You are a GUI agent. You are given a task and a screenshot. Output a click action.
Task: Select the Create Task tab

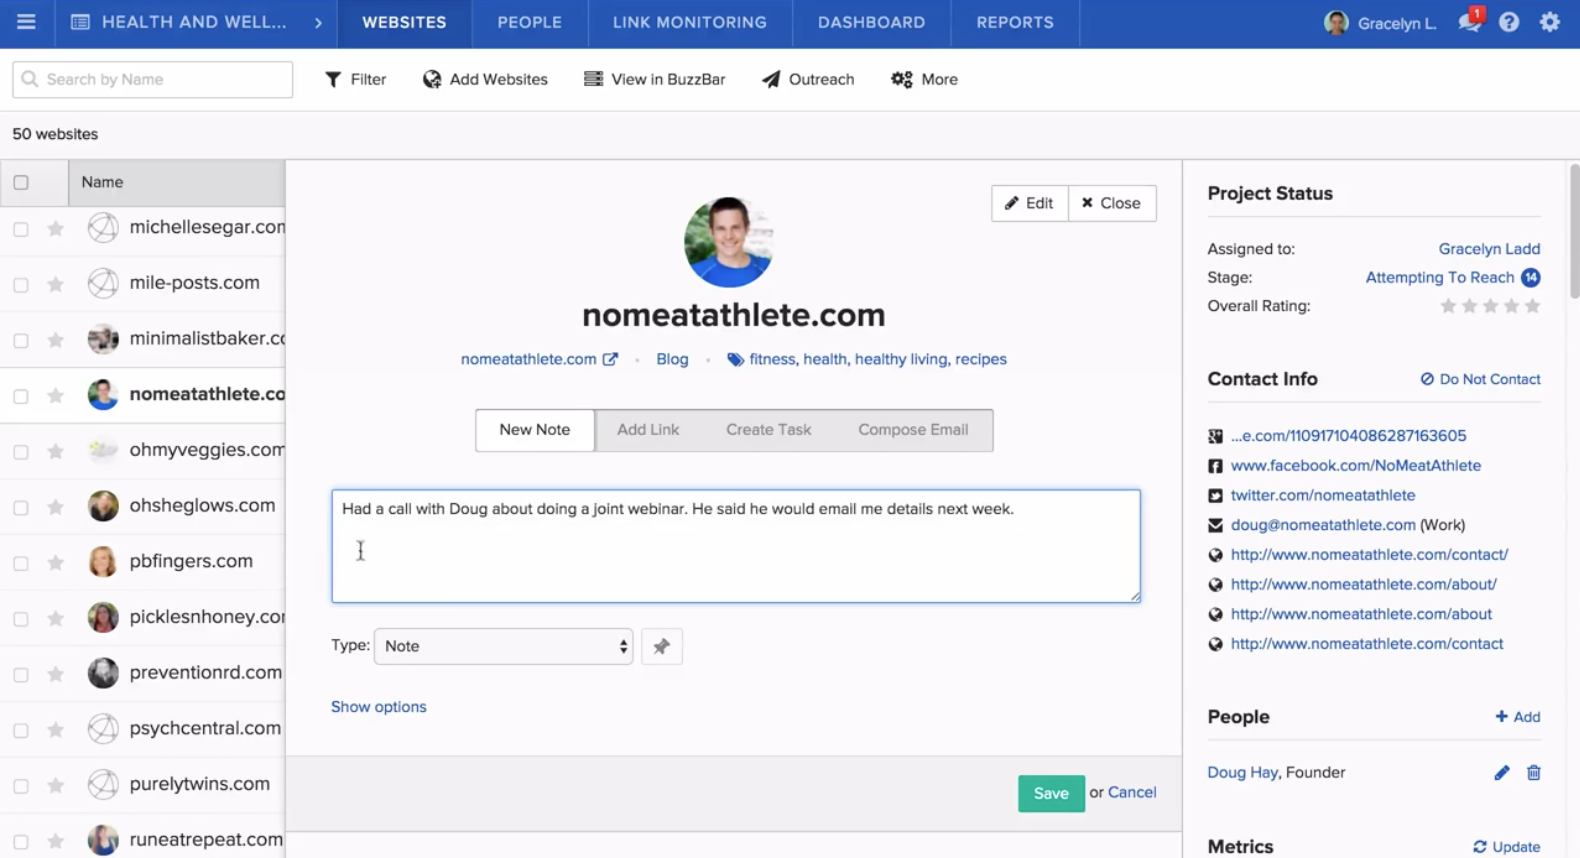tap(769, 430)
